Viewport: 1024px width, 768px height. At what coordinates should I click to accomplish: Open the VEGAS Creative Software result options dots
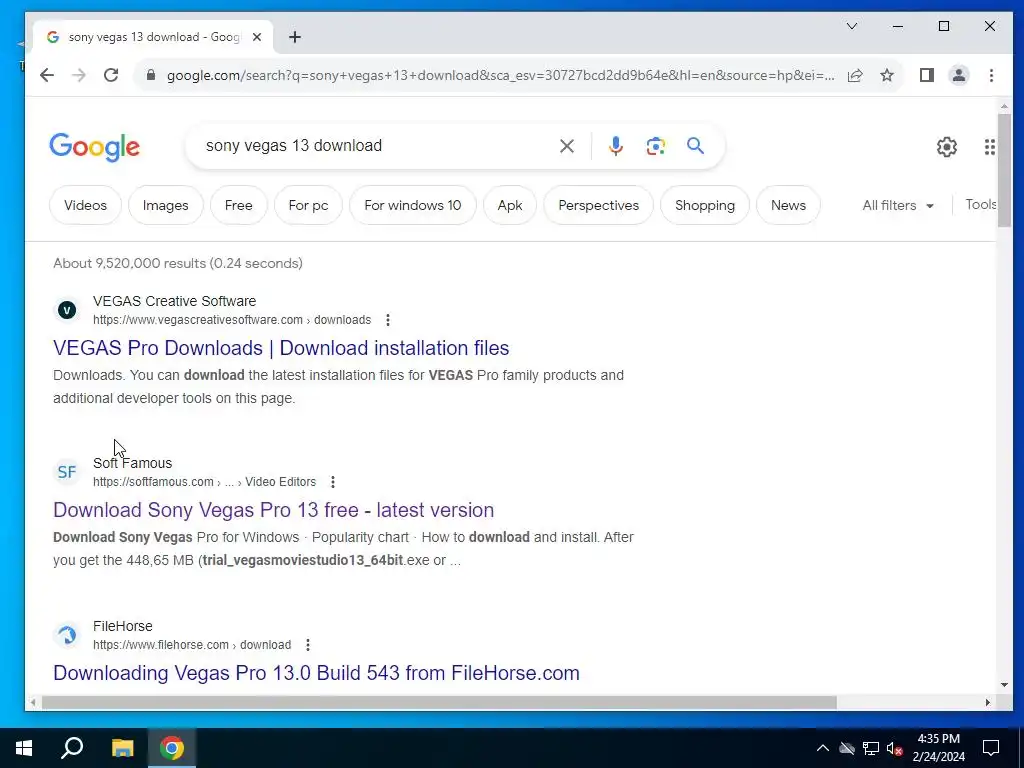tap(388, 320)
